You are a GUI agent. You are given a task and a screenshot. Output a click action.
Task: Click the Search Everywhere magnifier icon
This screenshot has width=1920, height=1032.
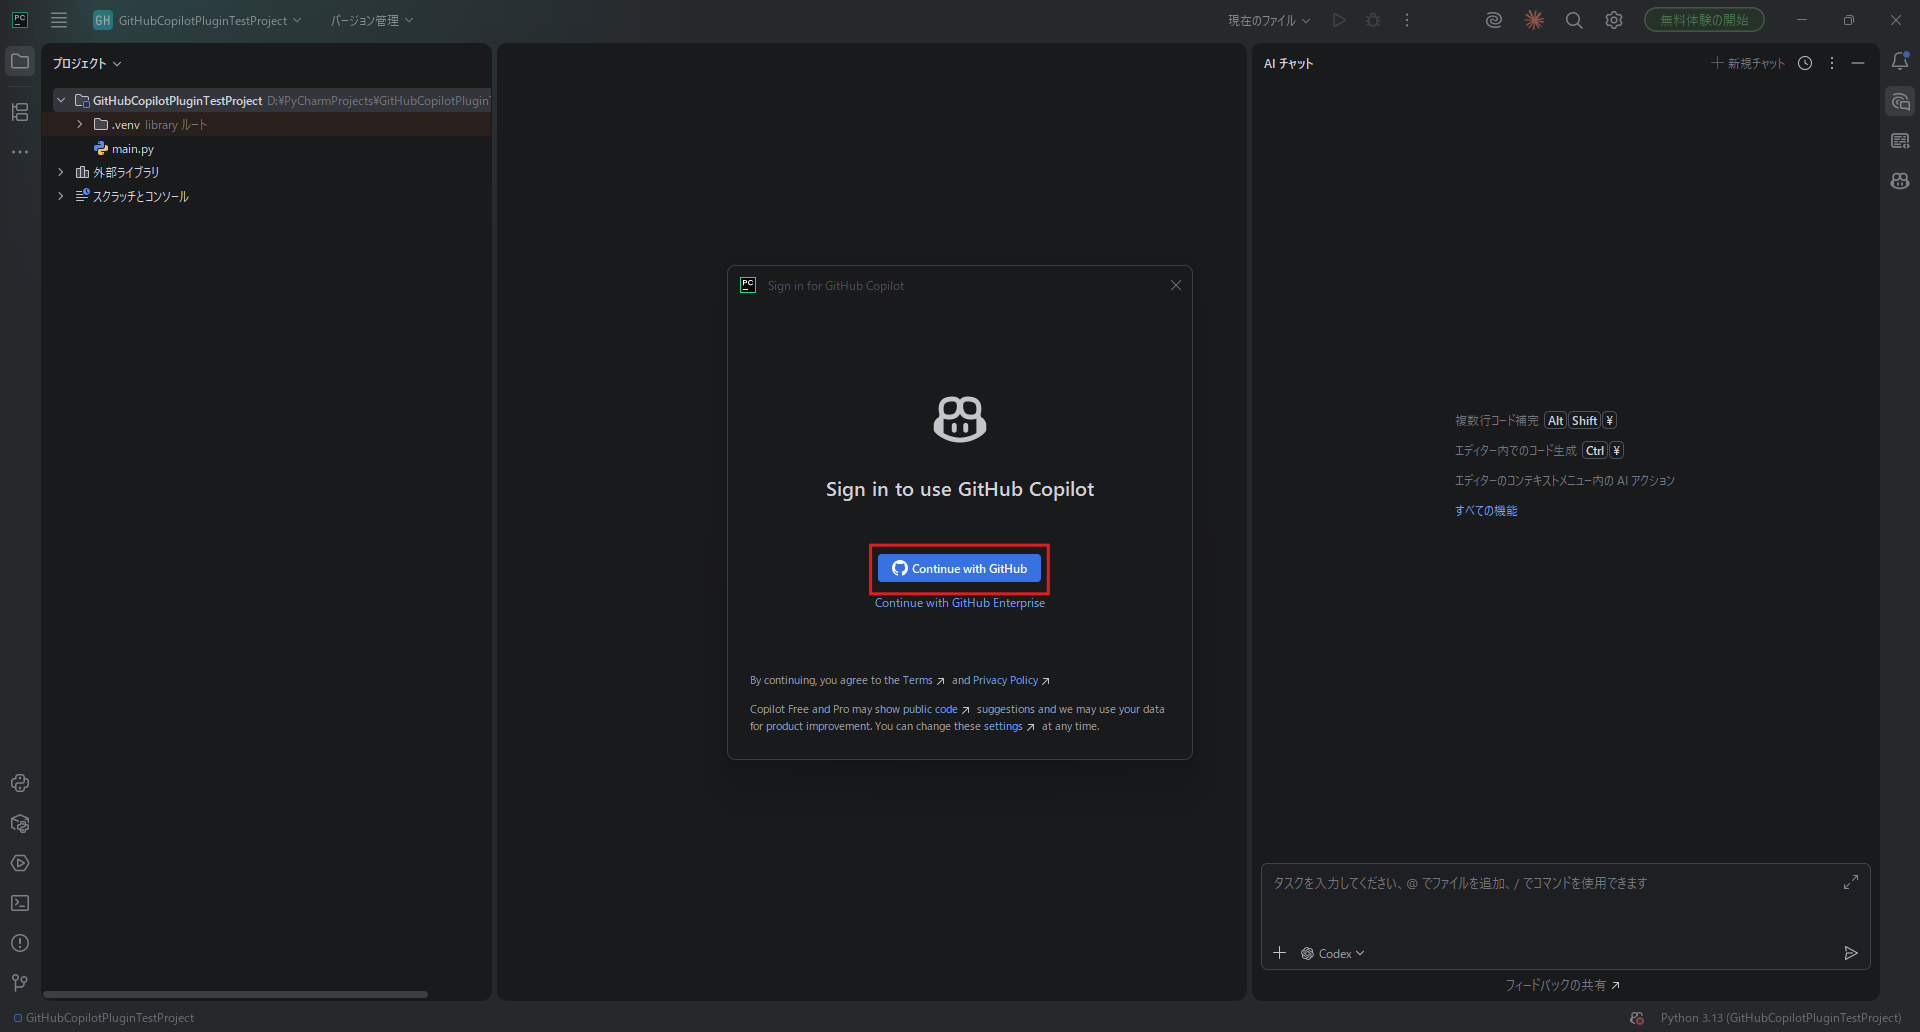1574,21
